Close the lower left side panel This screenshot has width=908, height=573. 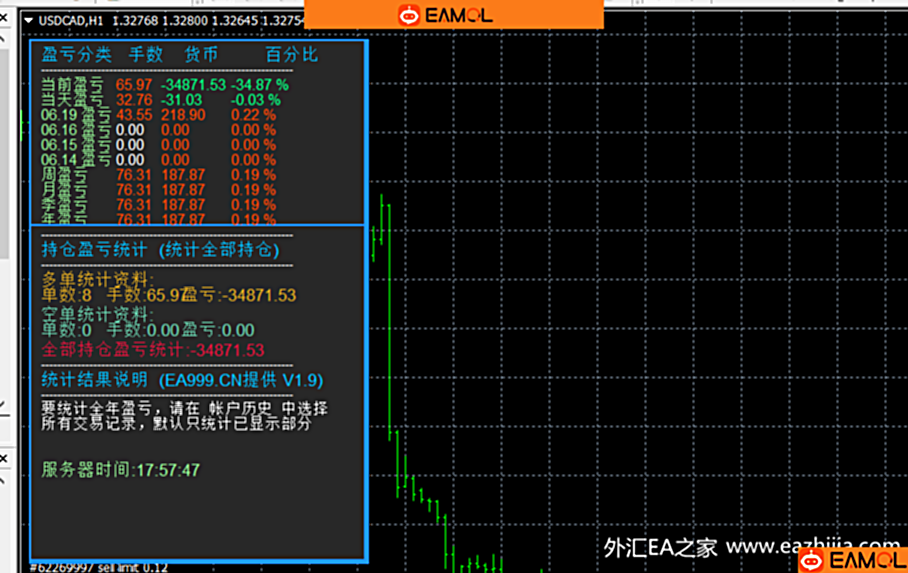(4, 458)
